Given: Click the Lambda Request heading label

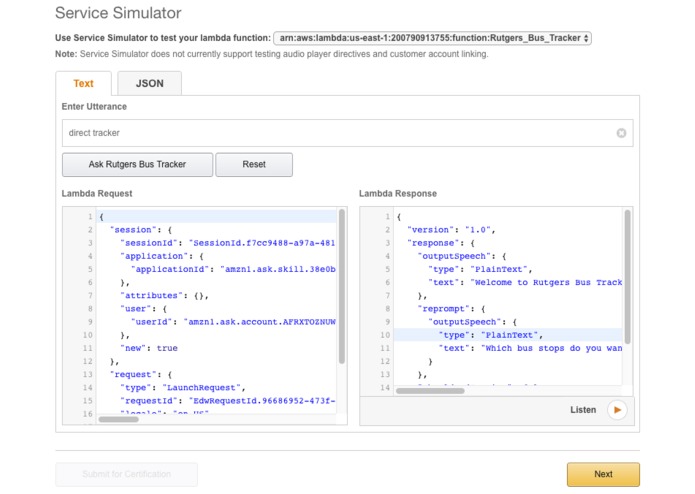Looking at the screenshot, I should [97, 194].
